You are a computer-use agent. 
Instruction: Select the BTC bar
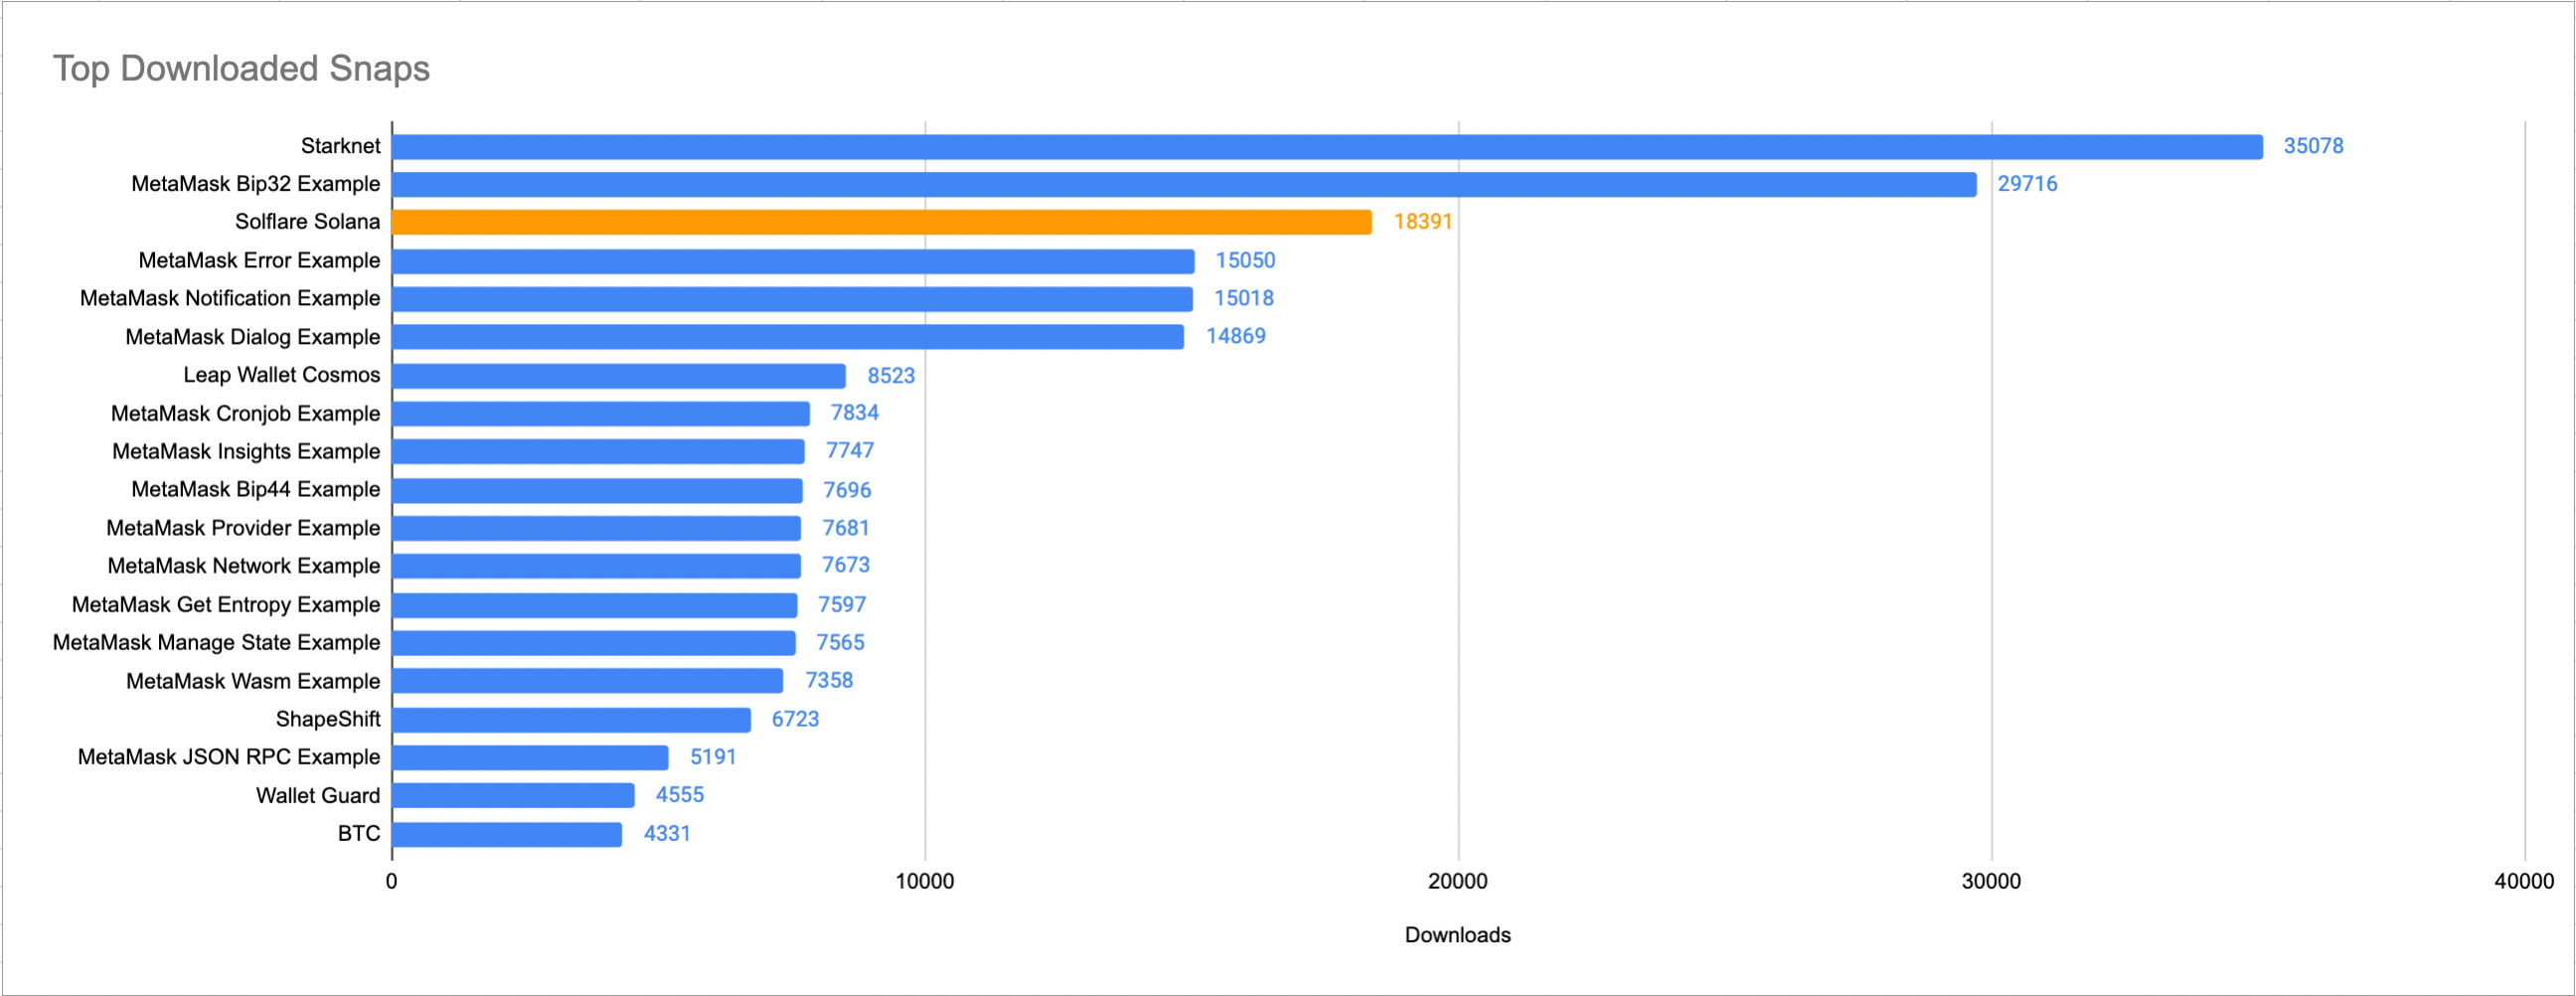pyautogui.click(x=507, y=835)
